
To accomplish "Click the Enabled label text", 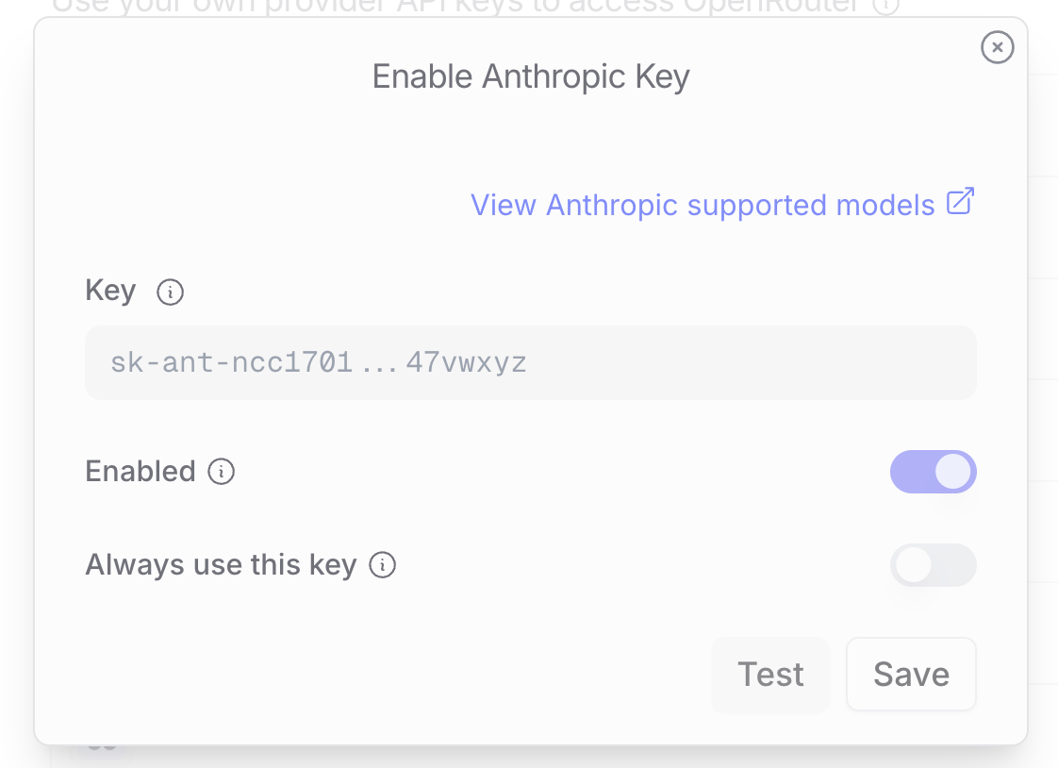I will point(140,471).
